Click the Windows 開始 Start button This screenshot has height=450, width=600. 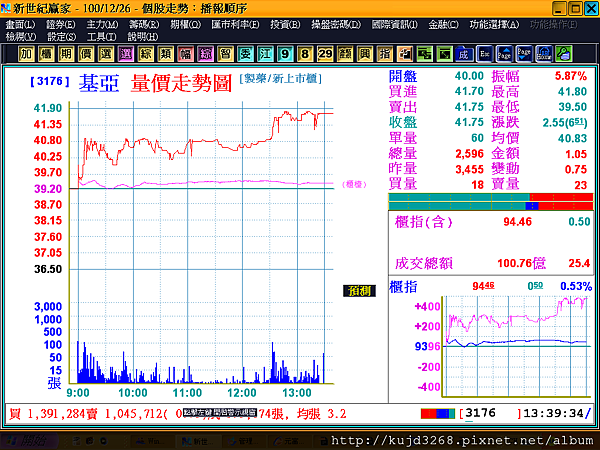(x=29, y=441)
